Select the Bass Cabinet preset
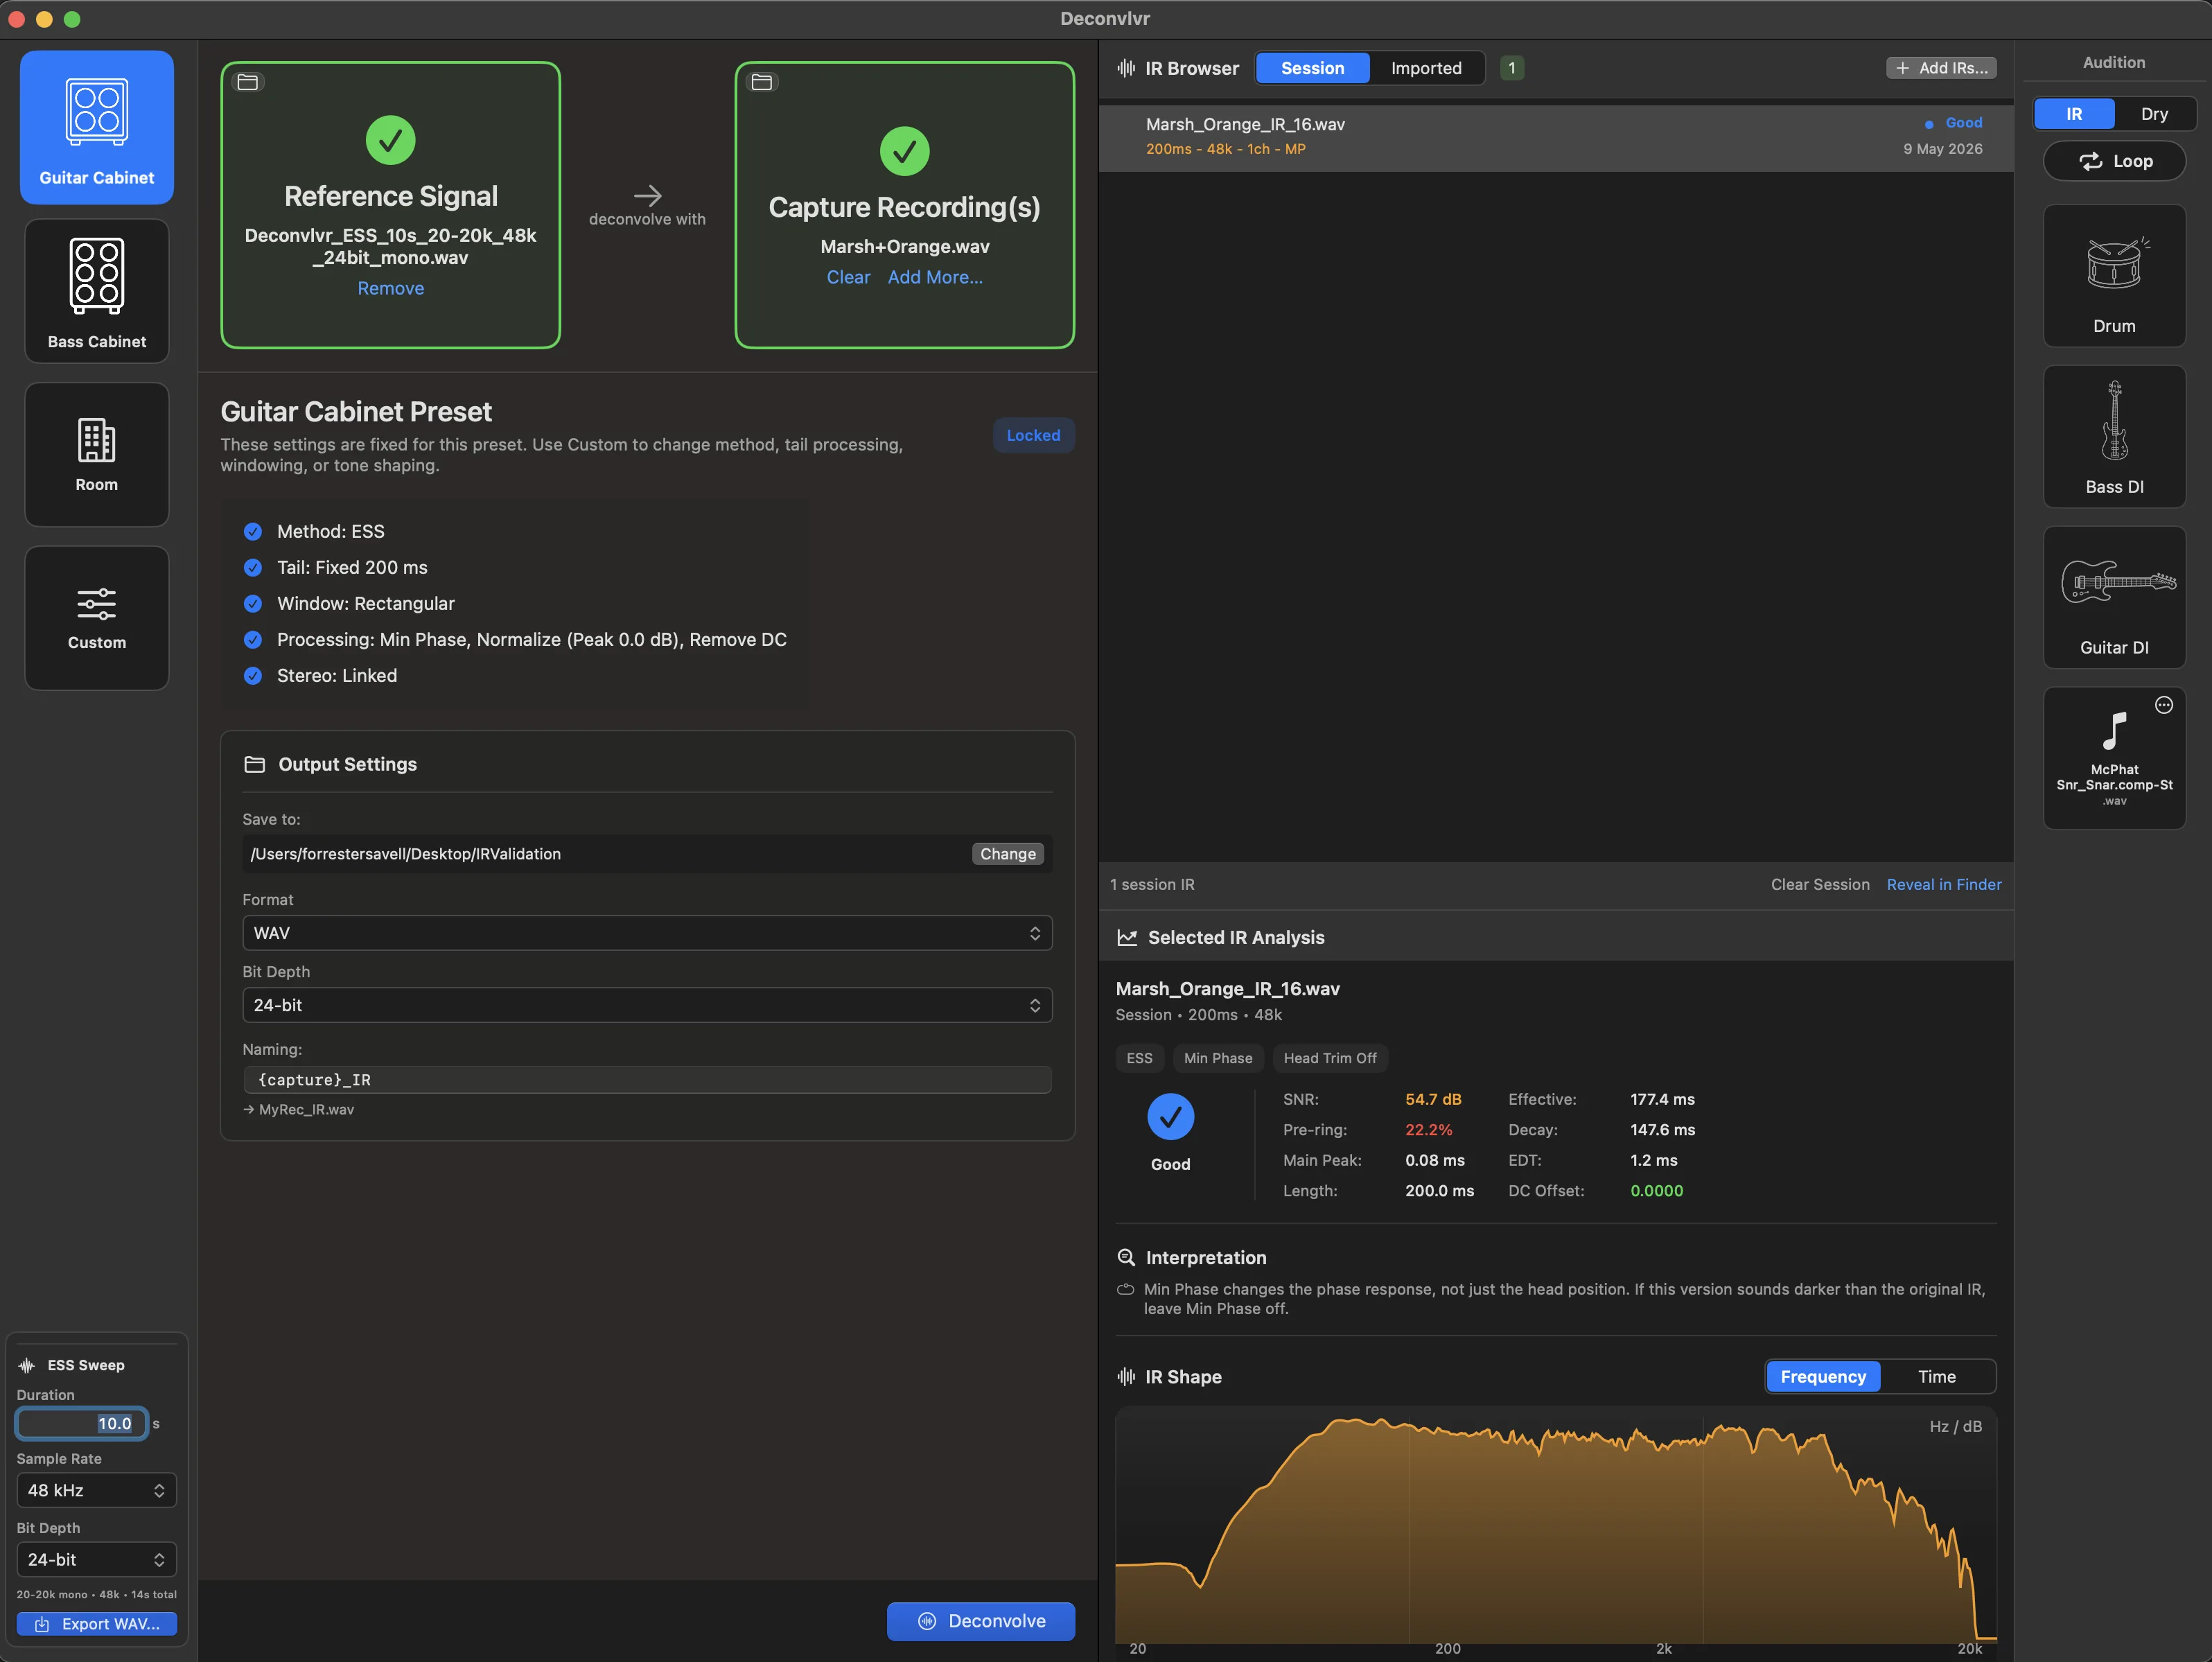The image size is (2212, 1662). pos(97,291)
